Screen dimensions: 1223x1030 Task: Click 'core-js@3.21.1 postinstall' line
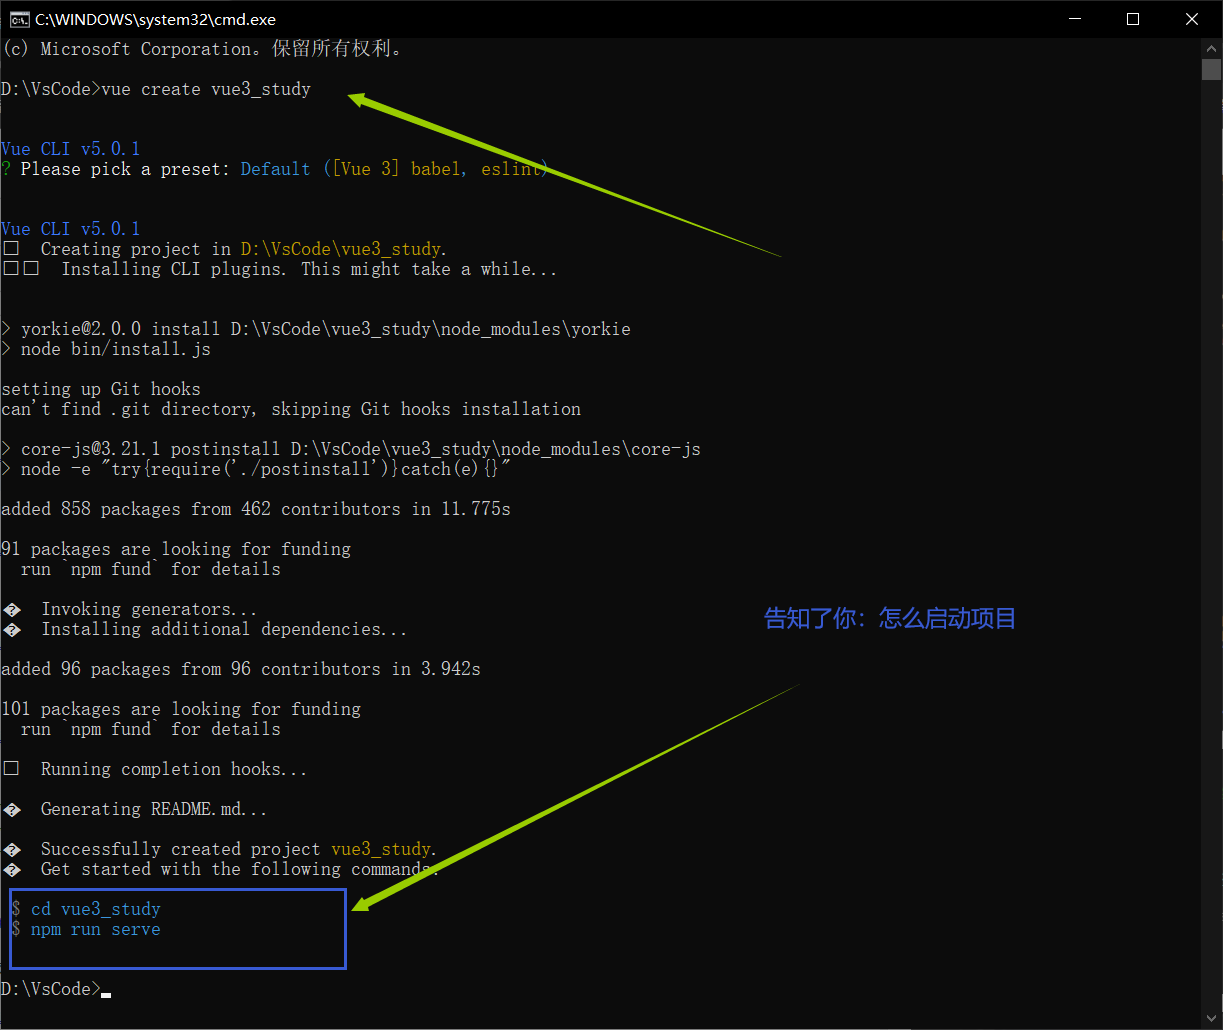point(351,449)
